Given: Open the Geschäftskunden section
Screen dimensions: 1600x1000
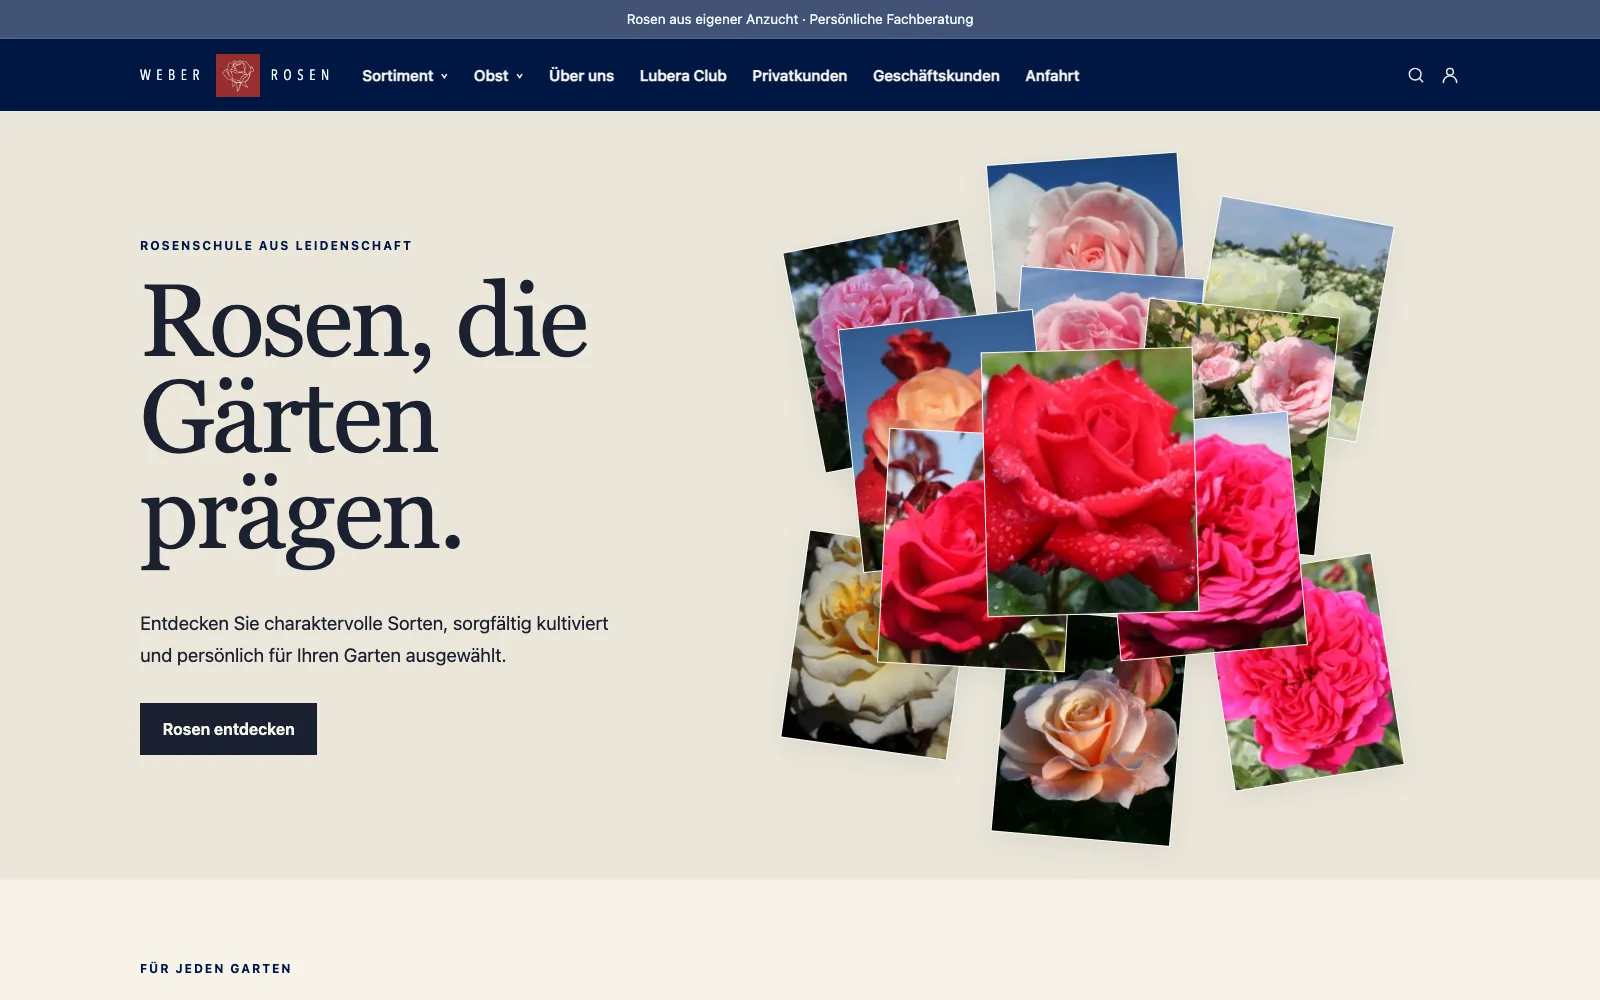Looking at the screenshot, I should [x=936, y=76].
